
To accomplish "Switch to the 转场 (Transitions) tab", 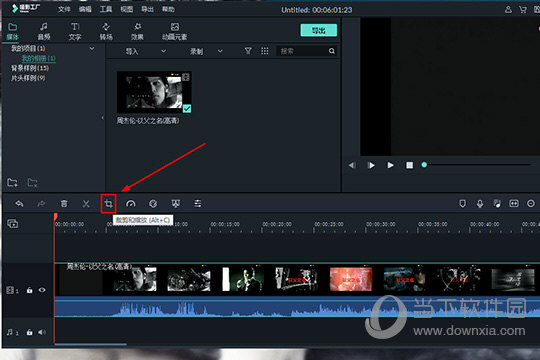I will pyautogui.click(x=106, y=31).
